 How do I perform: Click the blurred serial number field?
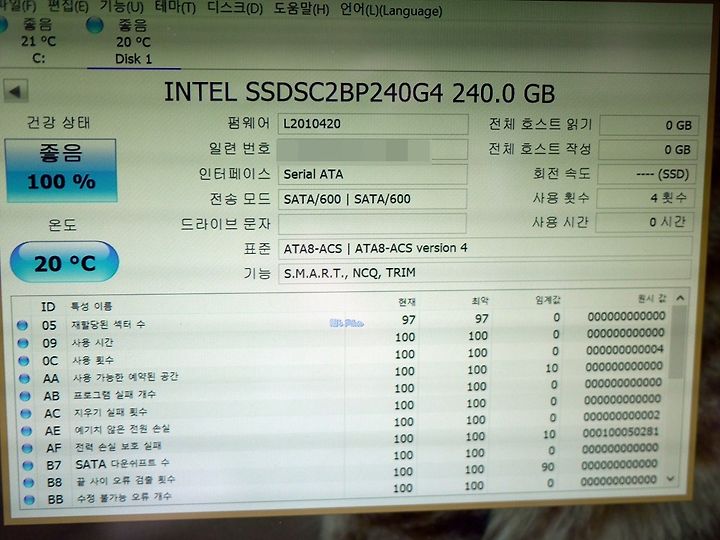(373, 150)
